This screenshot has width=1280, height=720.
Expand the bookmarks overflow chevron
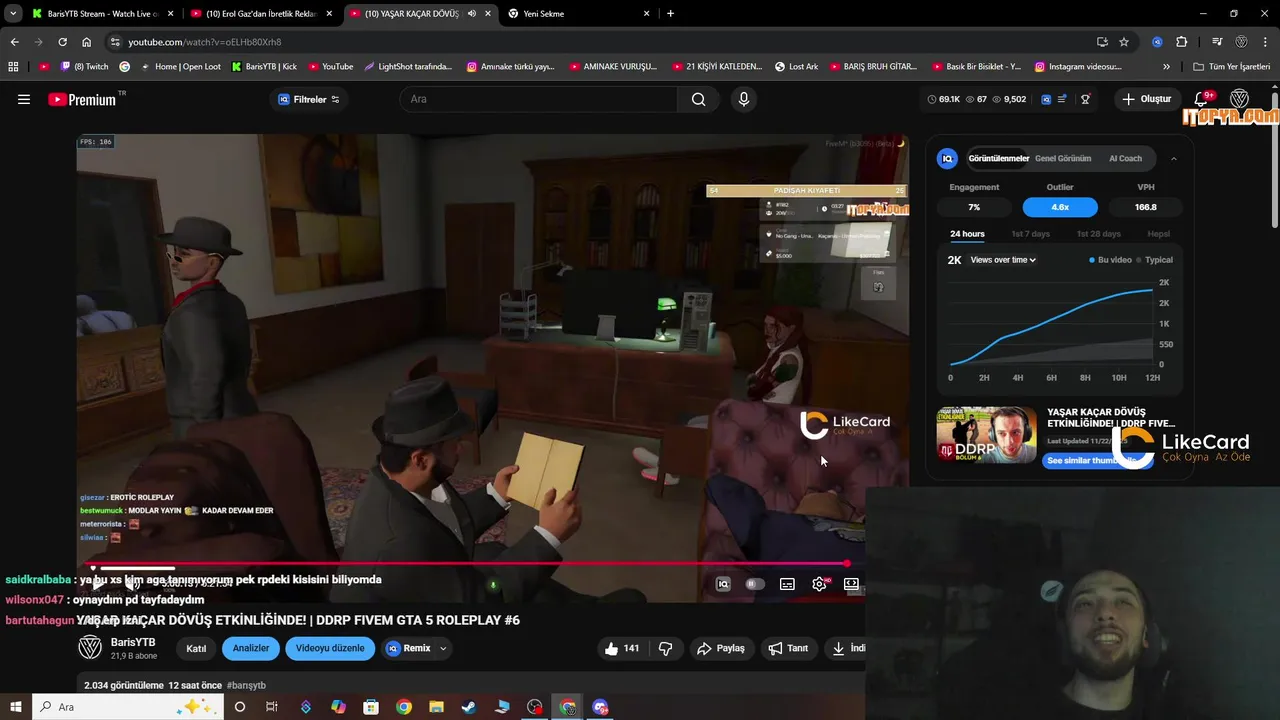1166,67
